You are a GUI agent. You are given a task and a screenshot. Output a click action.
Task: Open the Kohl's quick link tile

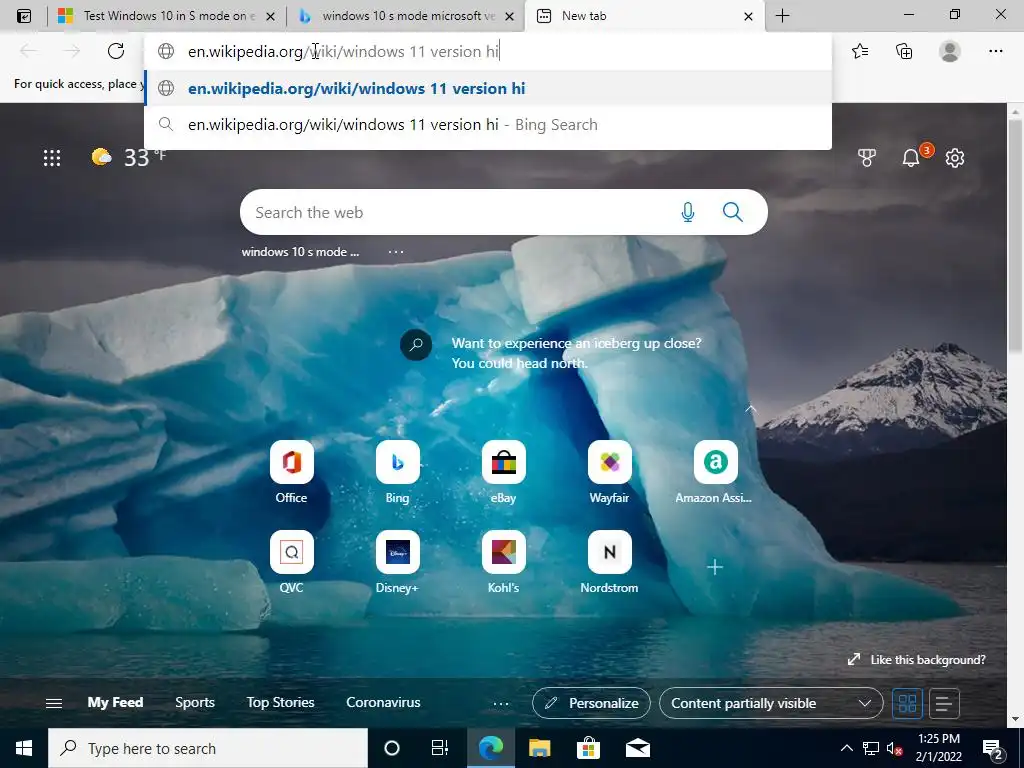pyautogui.click(x=504, y=562)
